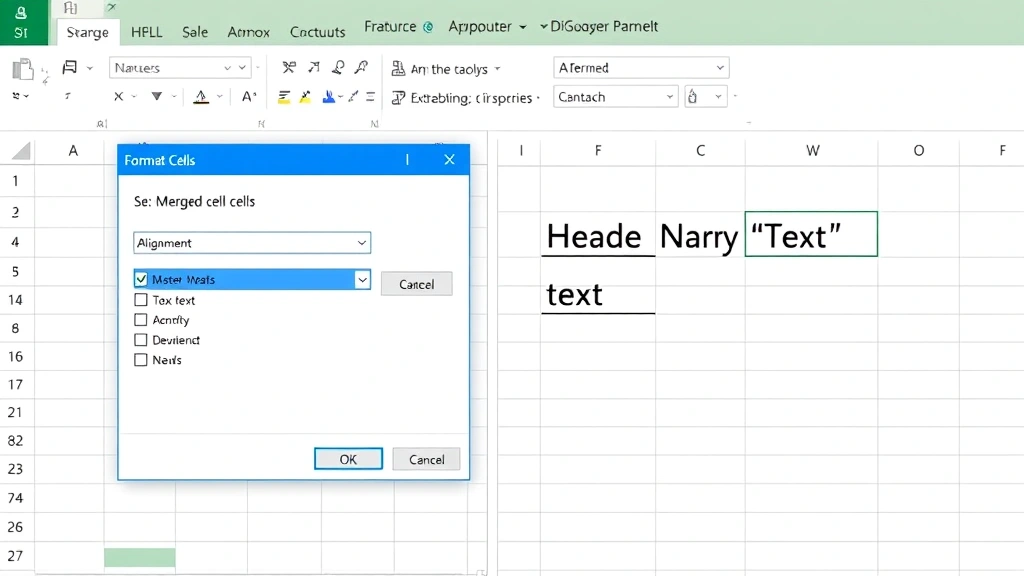Open the Cantach format dropdown

coord(672,97)
